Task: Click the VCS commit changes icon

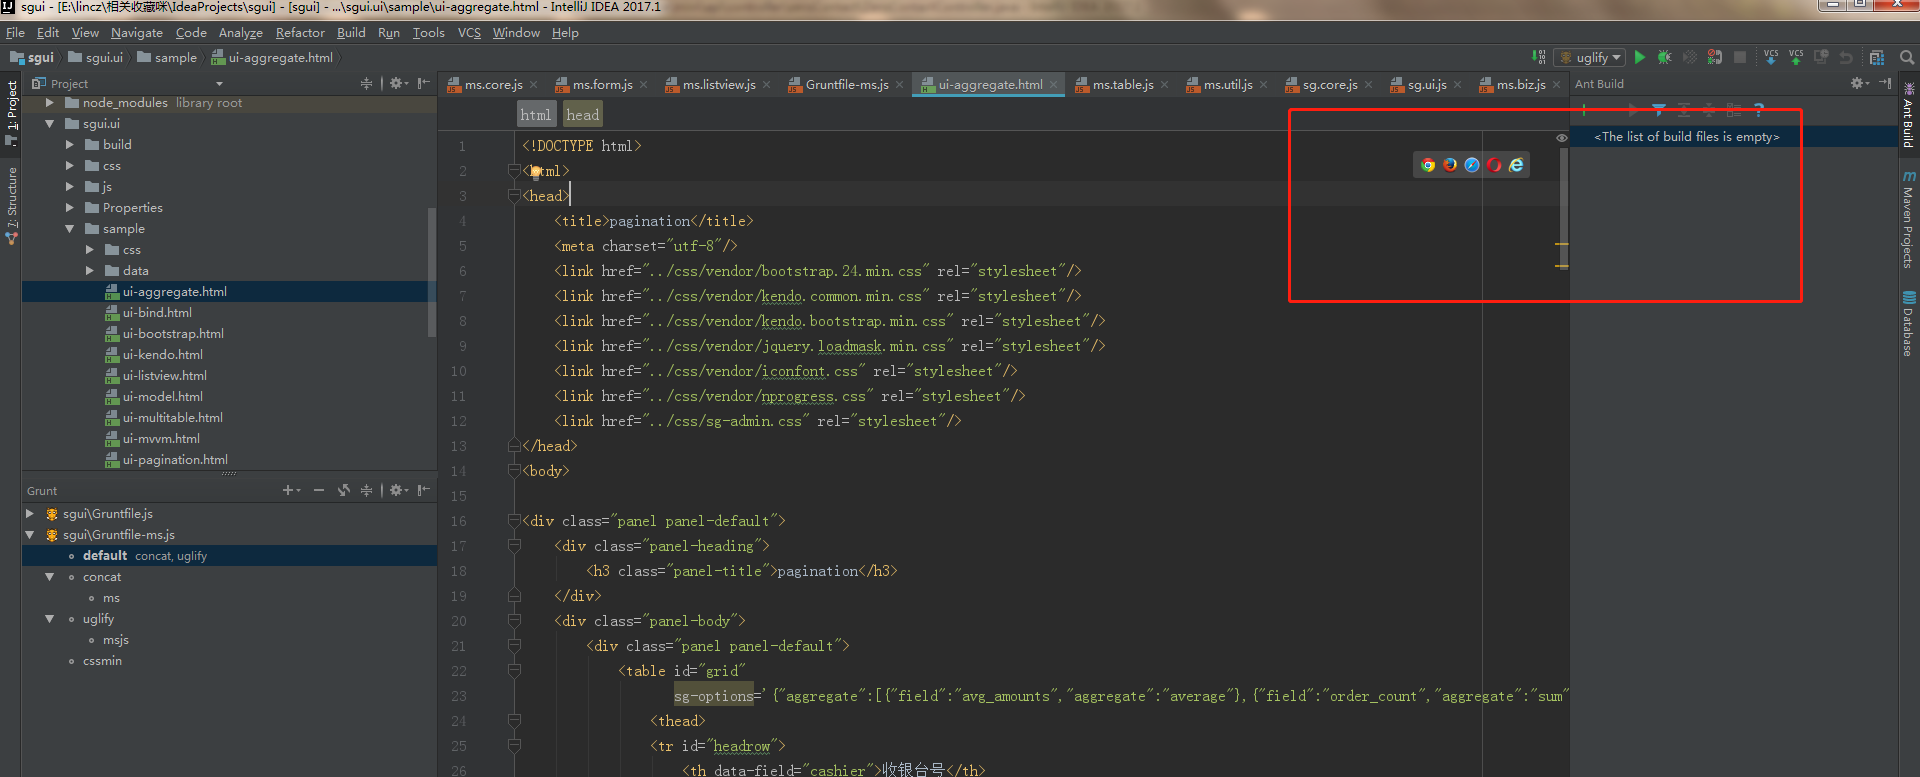Action: click(1796, 57)
